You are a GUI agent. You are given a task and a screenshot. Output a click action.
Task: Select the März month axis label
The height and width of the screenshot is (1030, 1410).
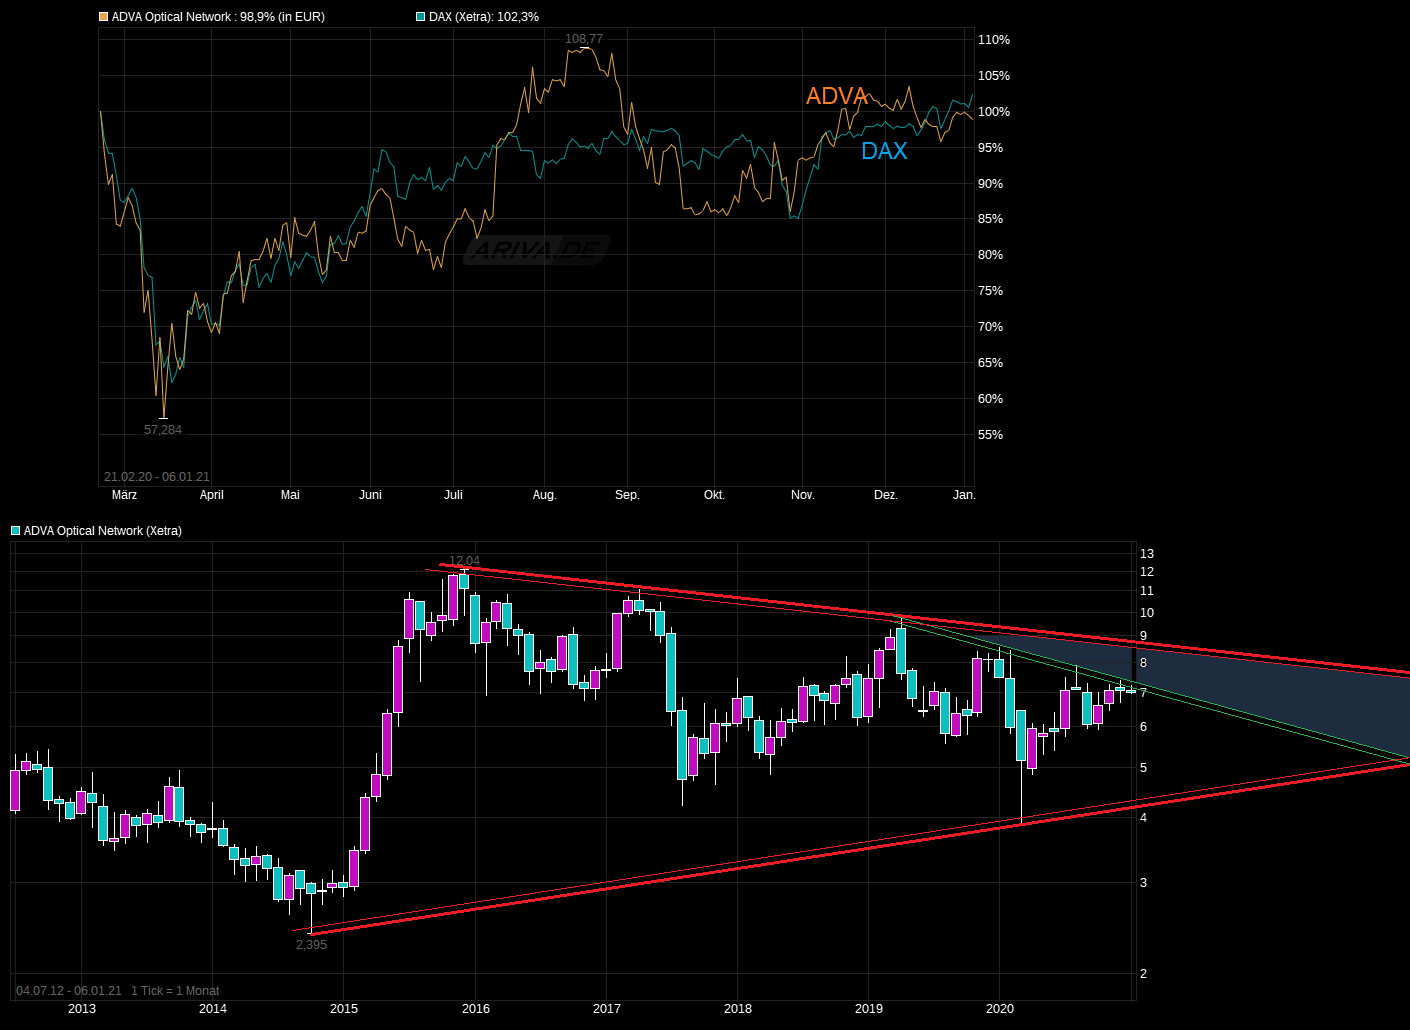123,494
